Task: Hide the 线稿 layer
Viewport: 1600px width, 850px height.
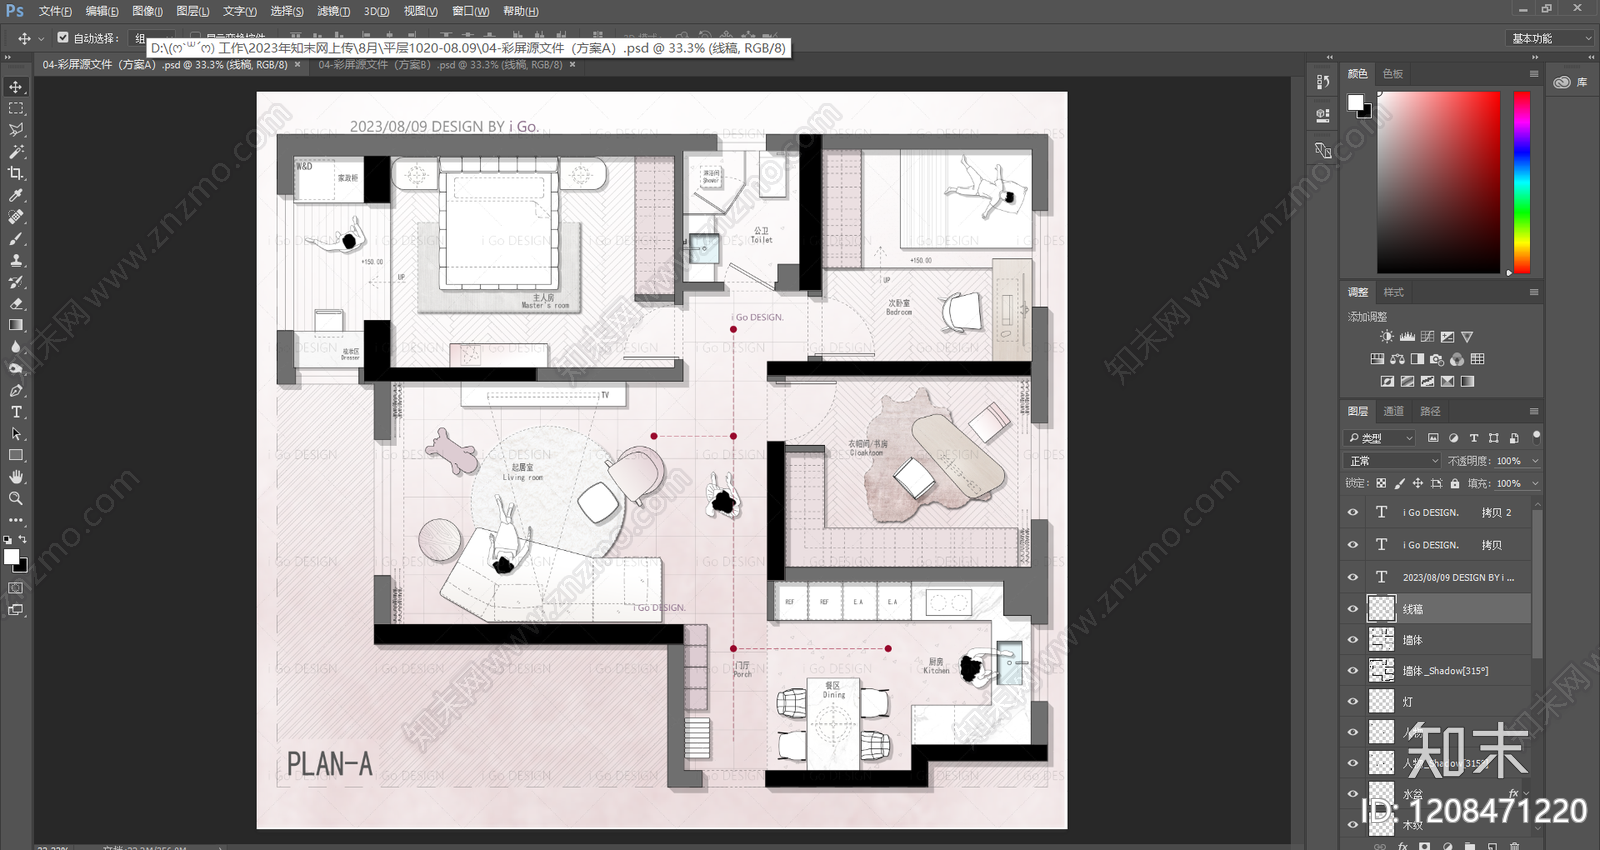Action: (1353, 609)
